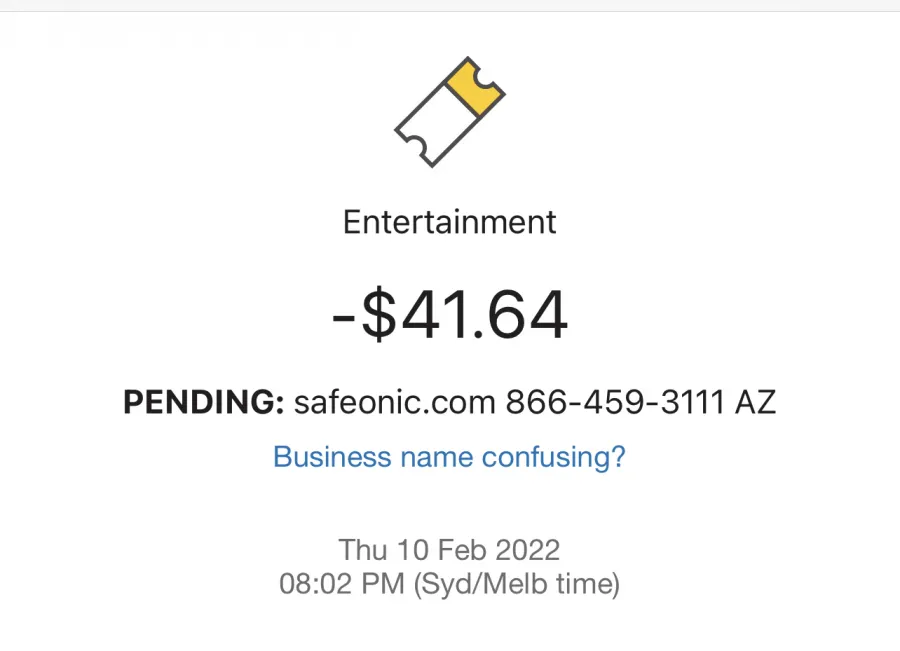
Task: Click the phone number 866-459-3111
Action: 615,401
